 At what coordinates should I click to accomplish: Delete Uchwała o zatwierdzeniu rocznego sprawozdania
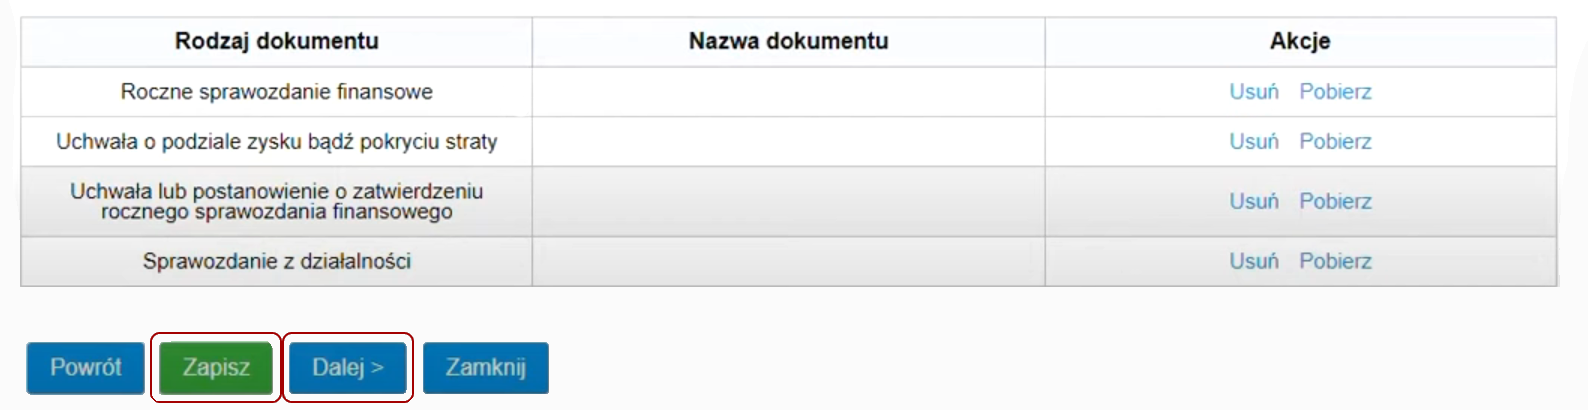pos(1254,202)
